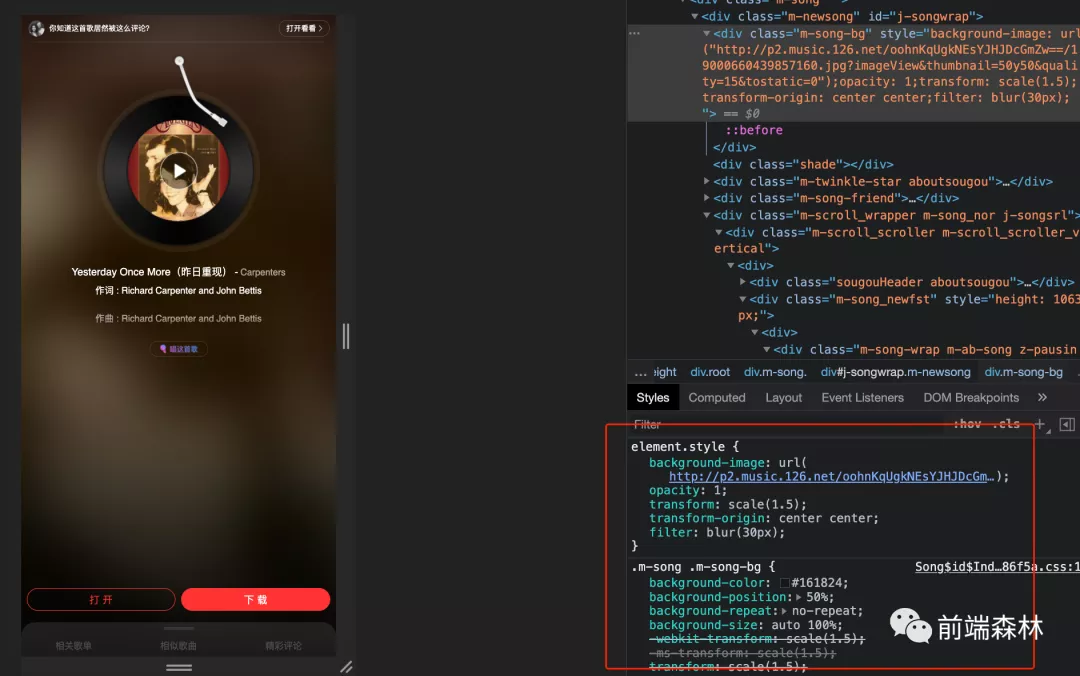Expand the background-repeat shorthand triangle
The height and width of the screenshot is (676, 1080).
pyautogui.click(x=784, y=611)
